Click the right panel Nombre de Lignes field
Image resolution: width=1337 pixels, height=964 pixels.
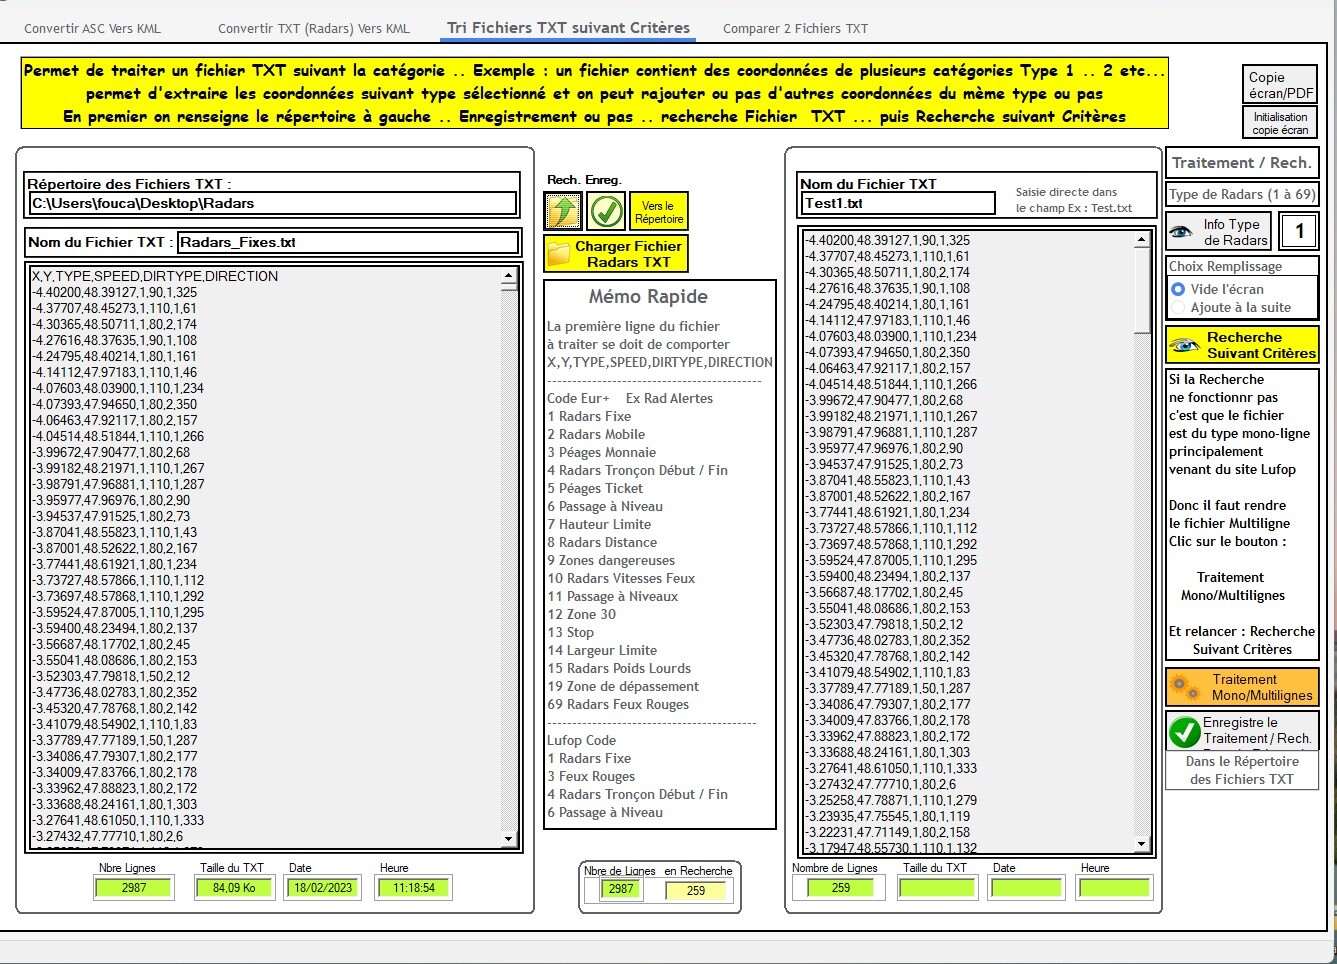pyautogui.click(x=841, y=888)
